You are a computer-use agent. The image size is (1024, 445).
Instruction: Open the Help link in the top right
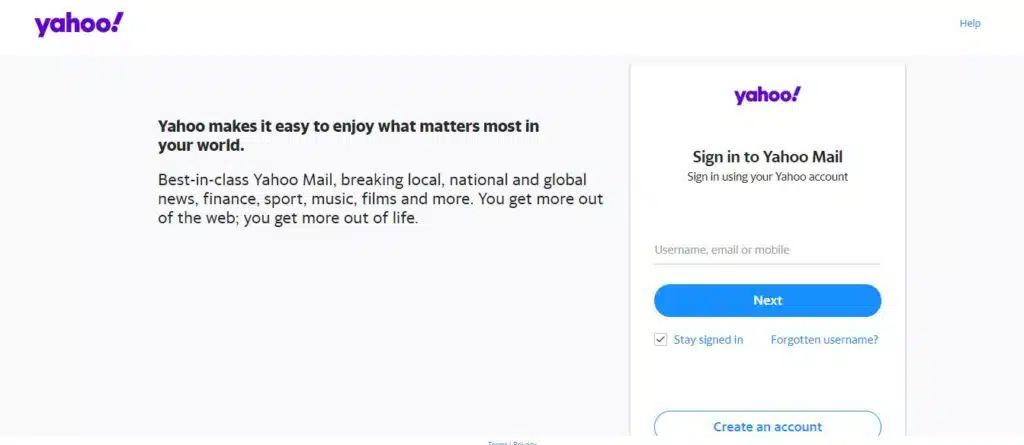[x=970, y=23]
